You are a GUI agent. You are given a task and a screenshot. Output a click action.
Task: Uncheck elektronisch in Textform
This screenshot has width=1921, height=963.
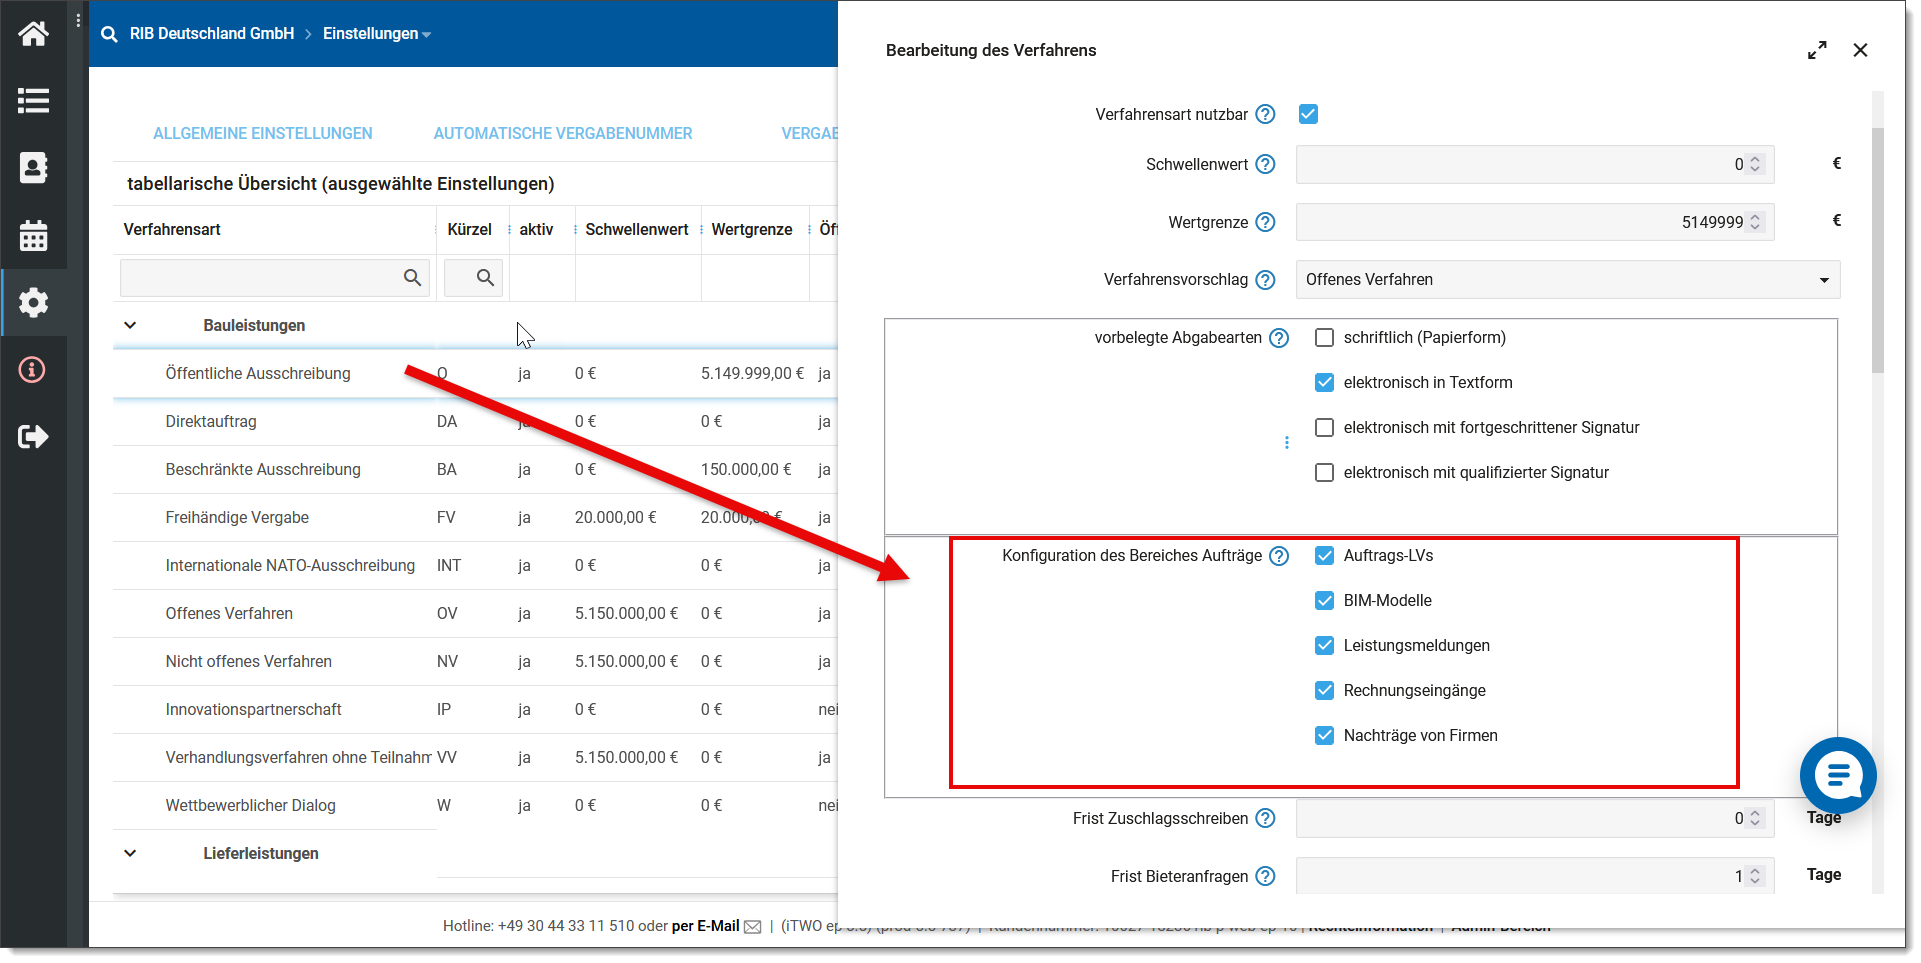point(1324,383)
